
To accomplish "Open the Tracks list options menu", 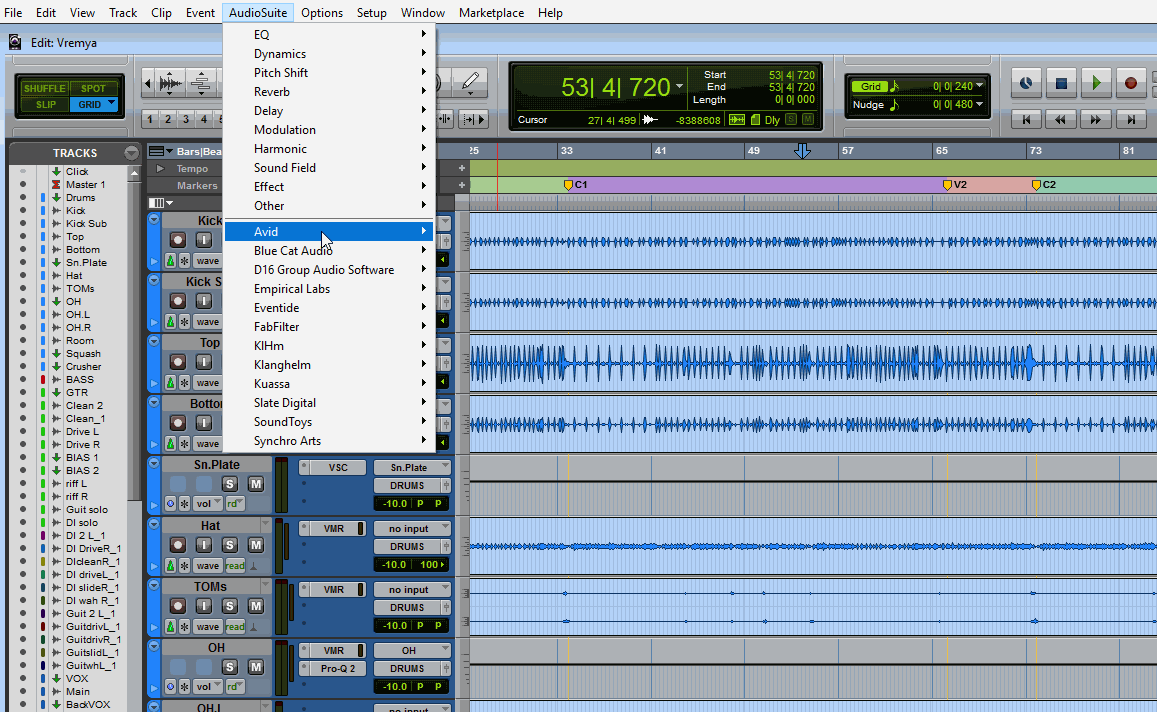I will tap(131, 153).
